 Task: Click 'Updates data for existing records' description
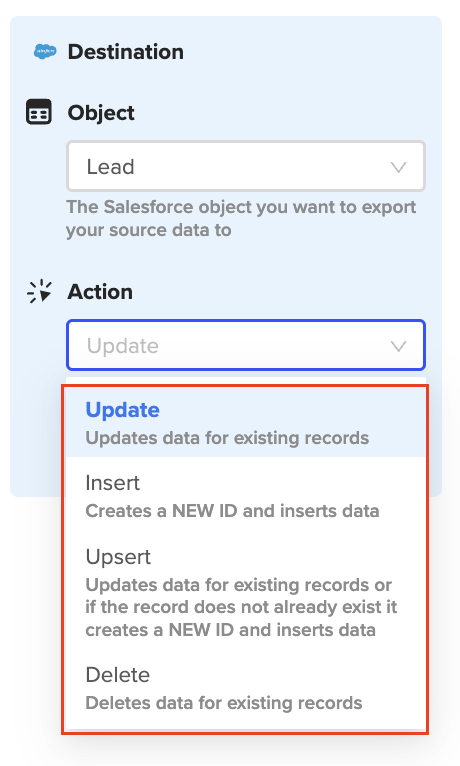[227, 438]
